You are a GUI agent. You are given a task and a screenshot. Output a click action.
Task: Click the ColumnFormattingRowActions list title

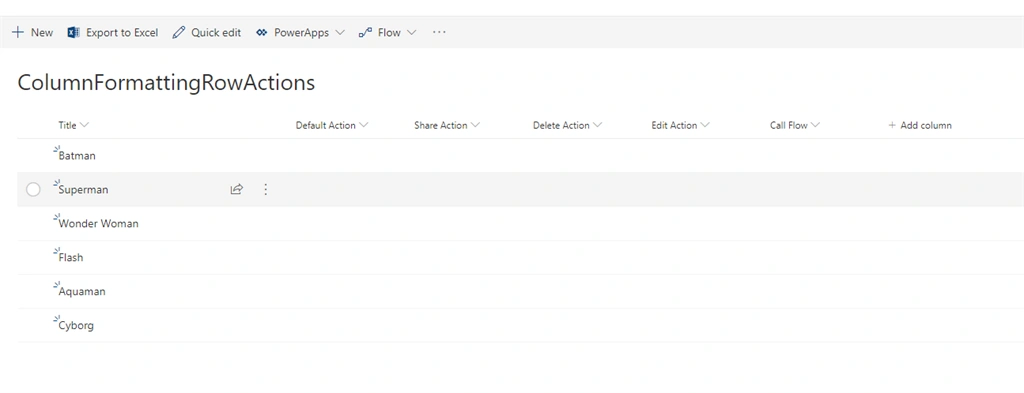click(166, 83)
